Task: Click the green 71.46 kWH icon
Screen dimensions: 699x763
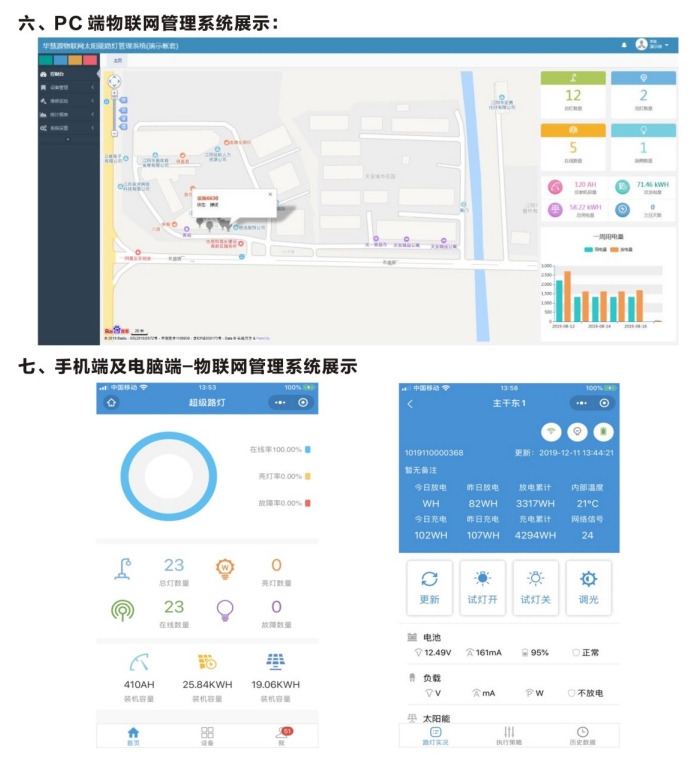Action: pos(622,187)
